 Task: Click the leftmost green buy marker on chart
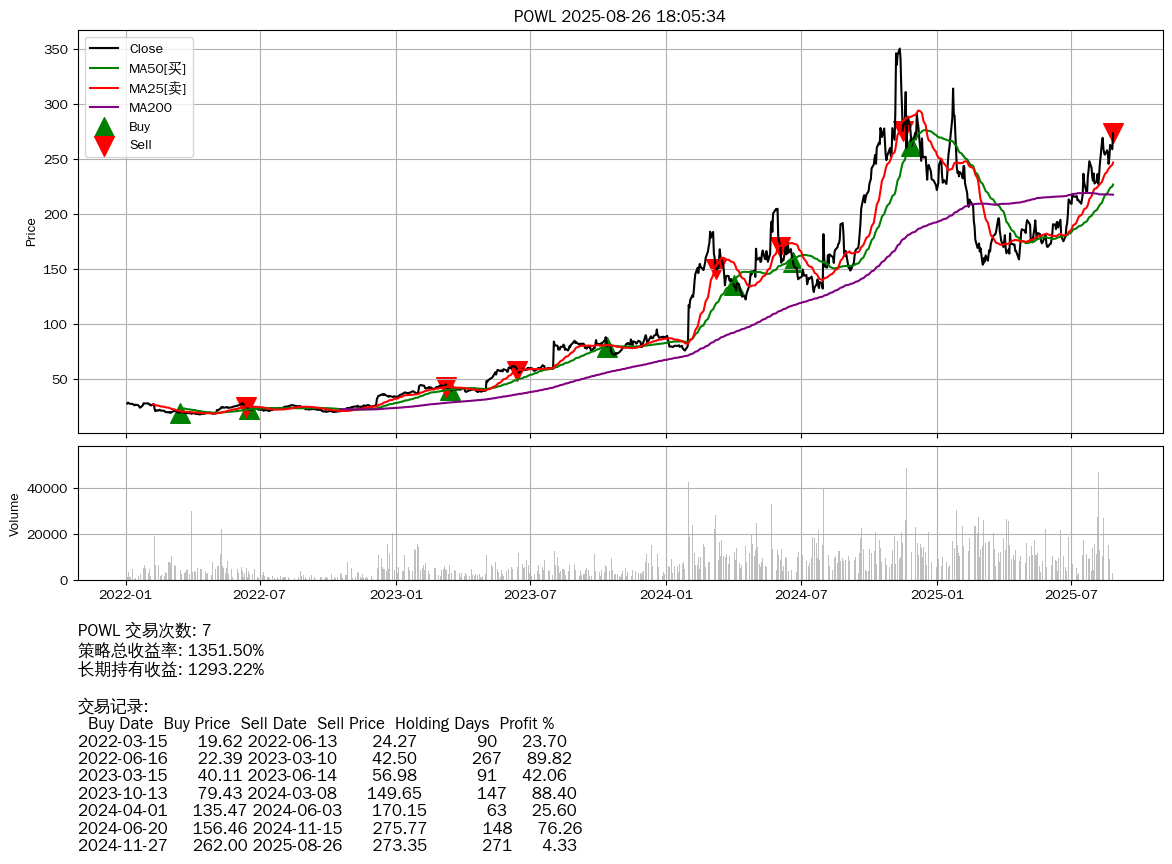click(x=180, y=413)
